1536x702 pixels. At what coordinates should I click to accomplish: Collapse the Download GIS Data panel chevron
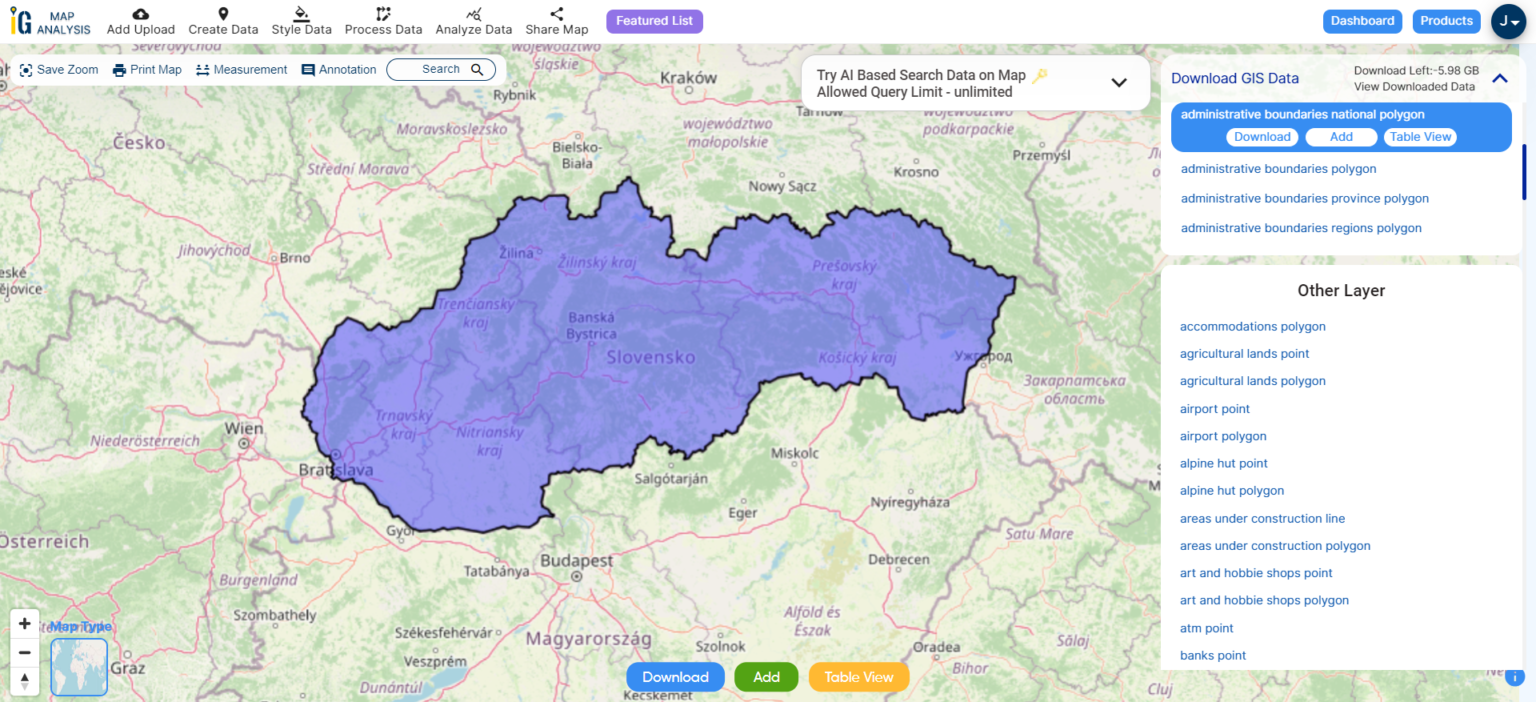[1497, 77]
